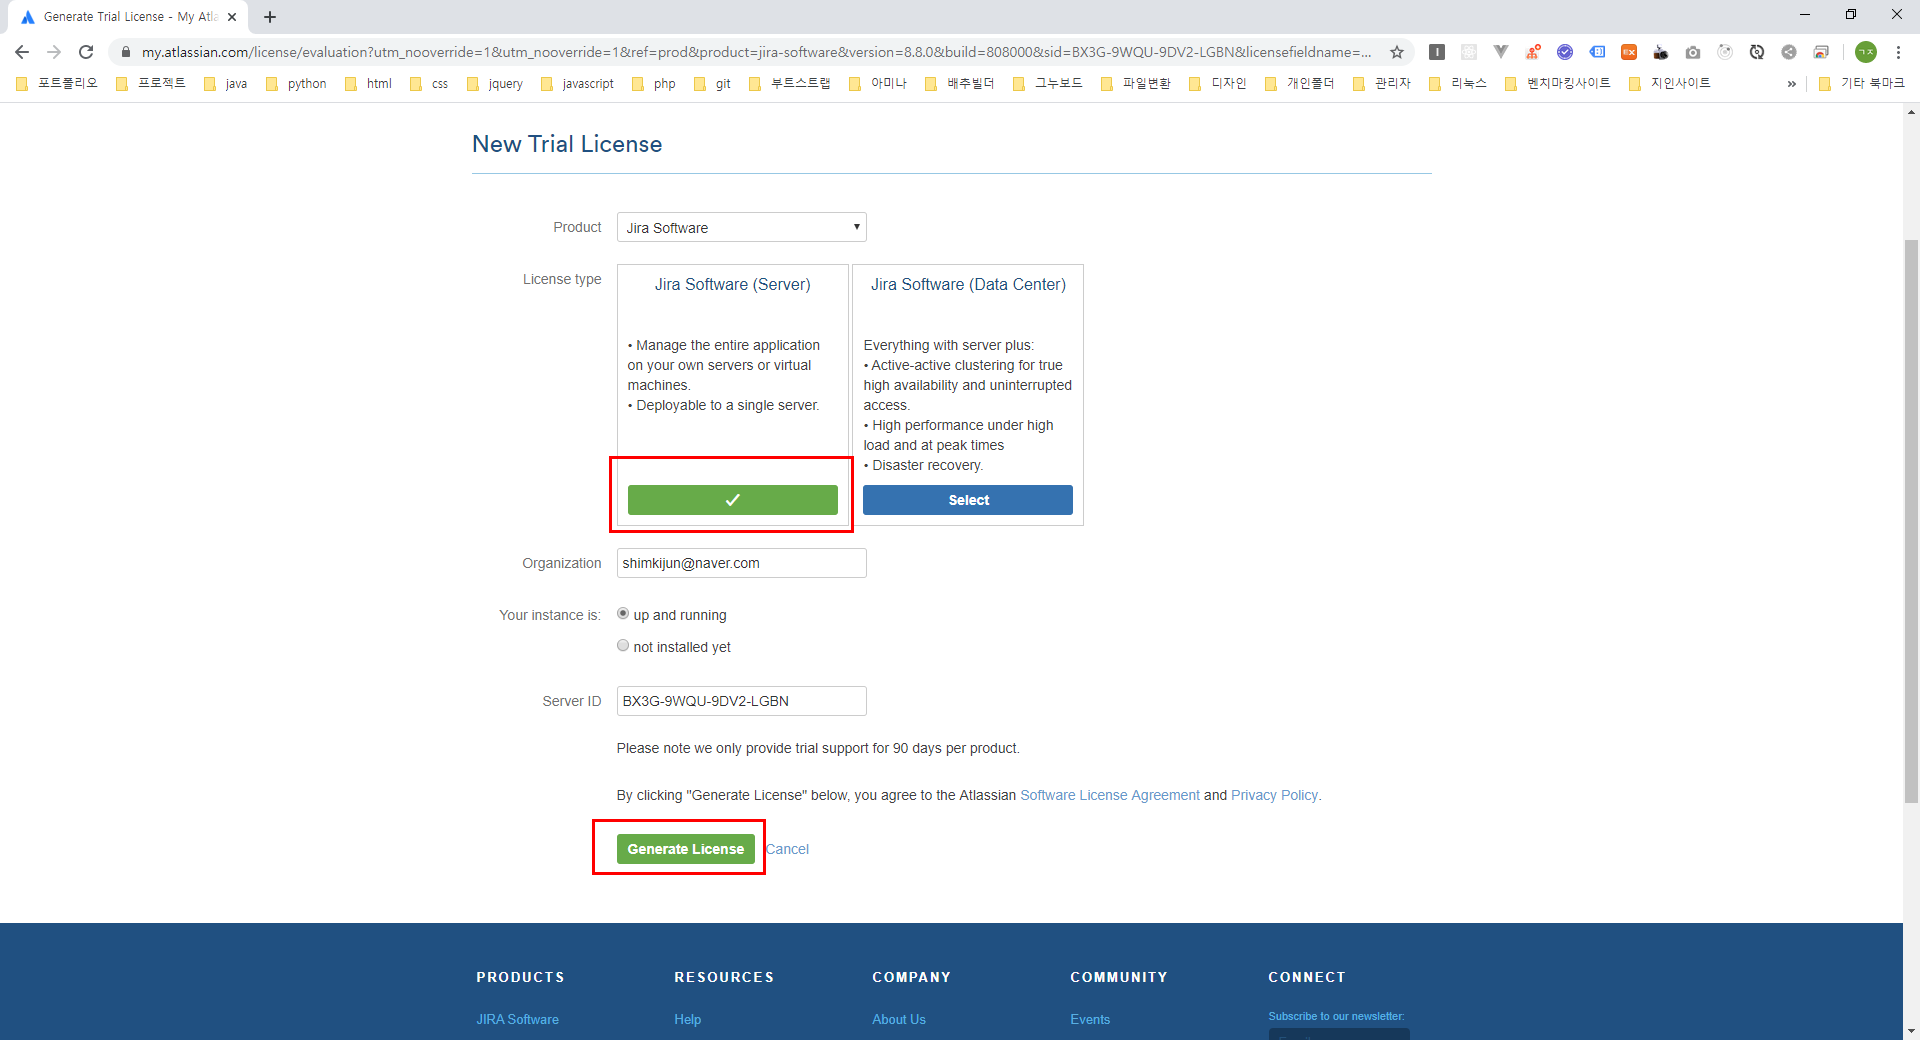Open the python bookmark folder
The width and height of the screenshot is (1920, 1040).
296,83
